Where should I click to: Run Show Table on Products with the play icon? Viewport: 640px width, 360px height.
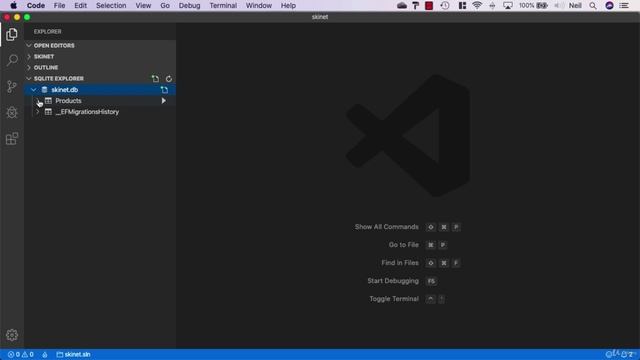point(164,101)
